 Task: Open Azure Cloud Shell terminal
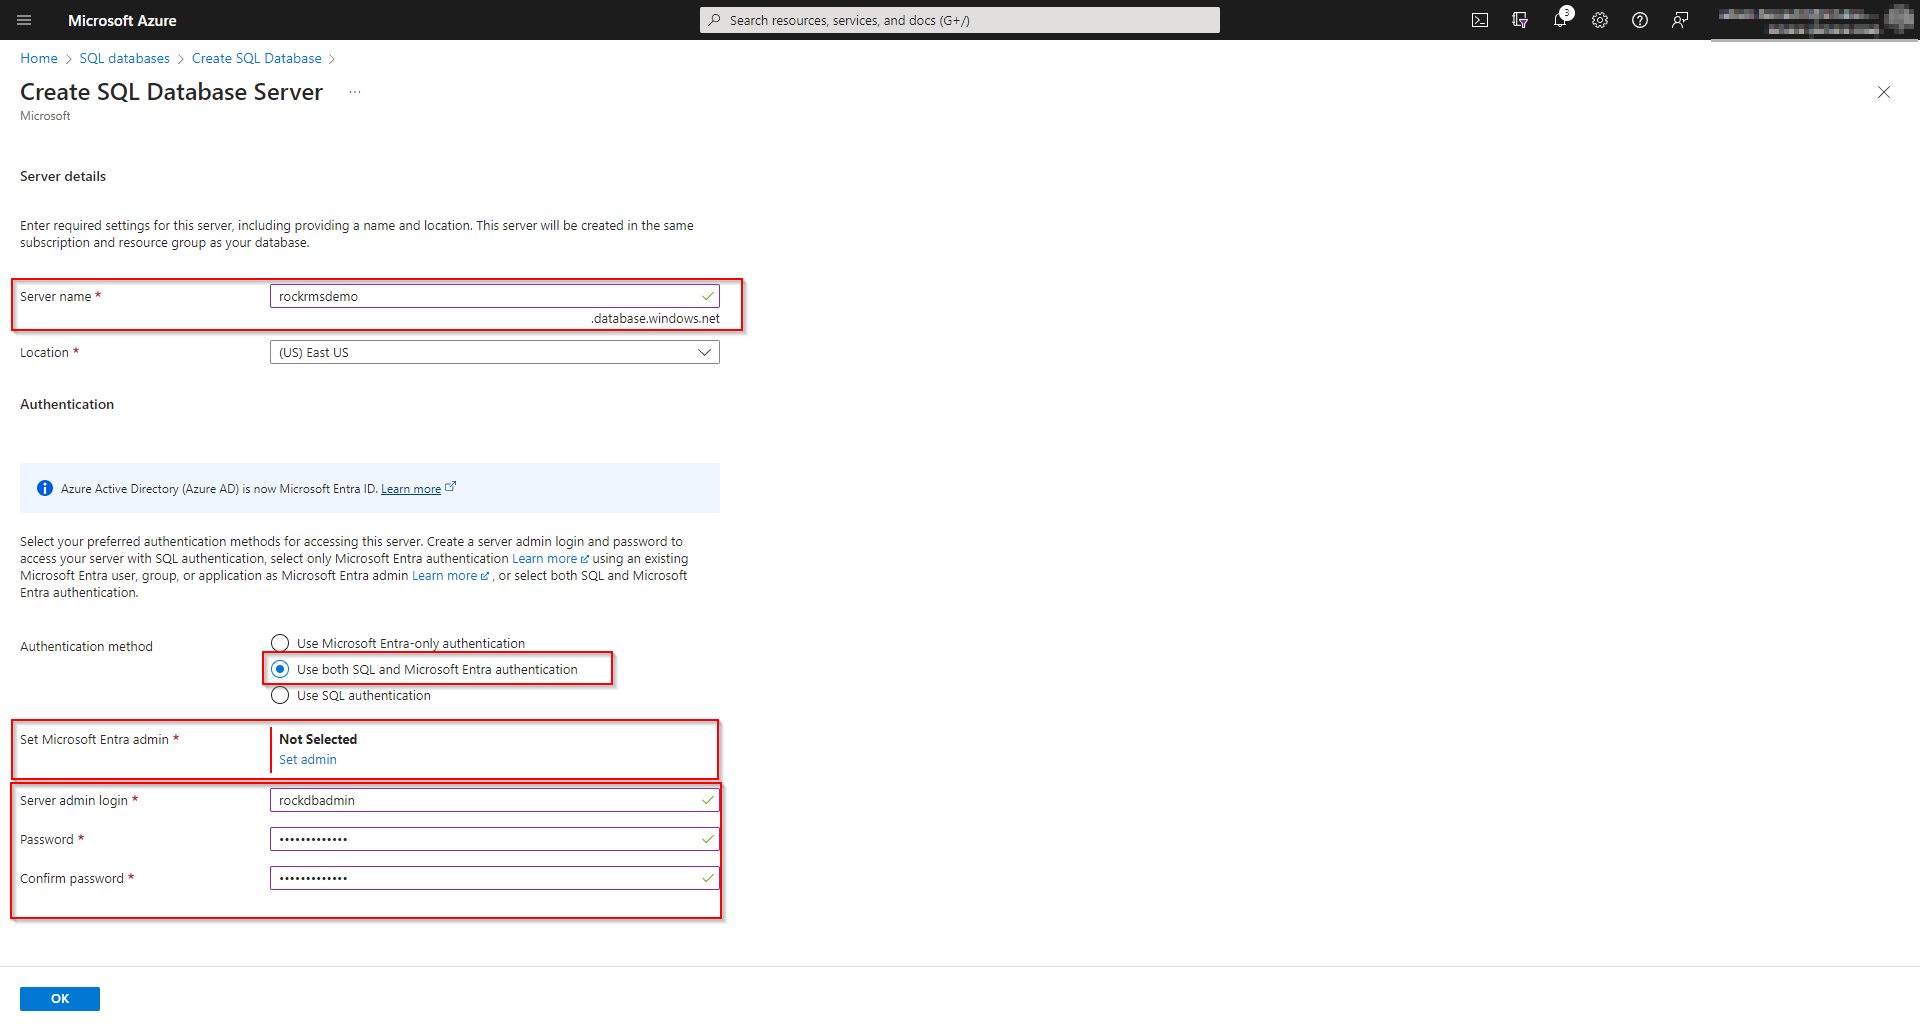pos(1480,20)
